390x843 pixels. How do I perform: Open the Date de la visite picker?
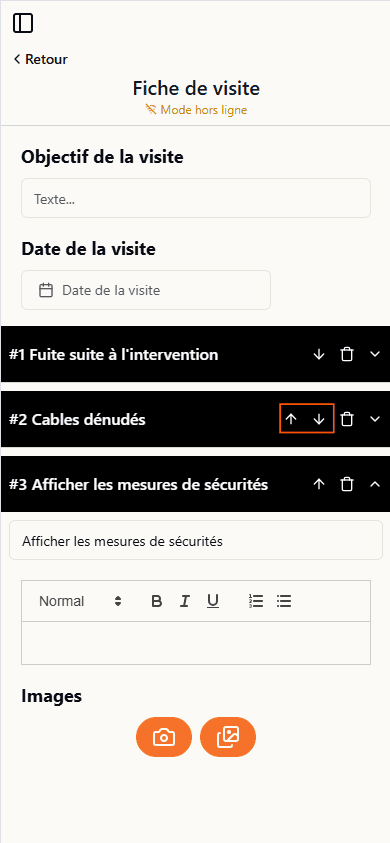(146, 290)
